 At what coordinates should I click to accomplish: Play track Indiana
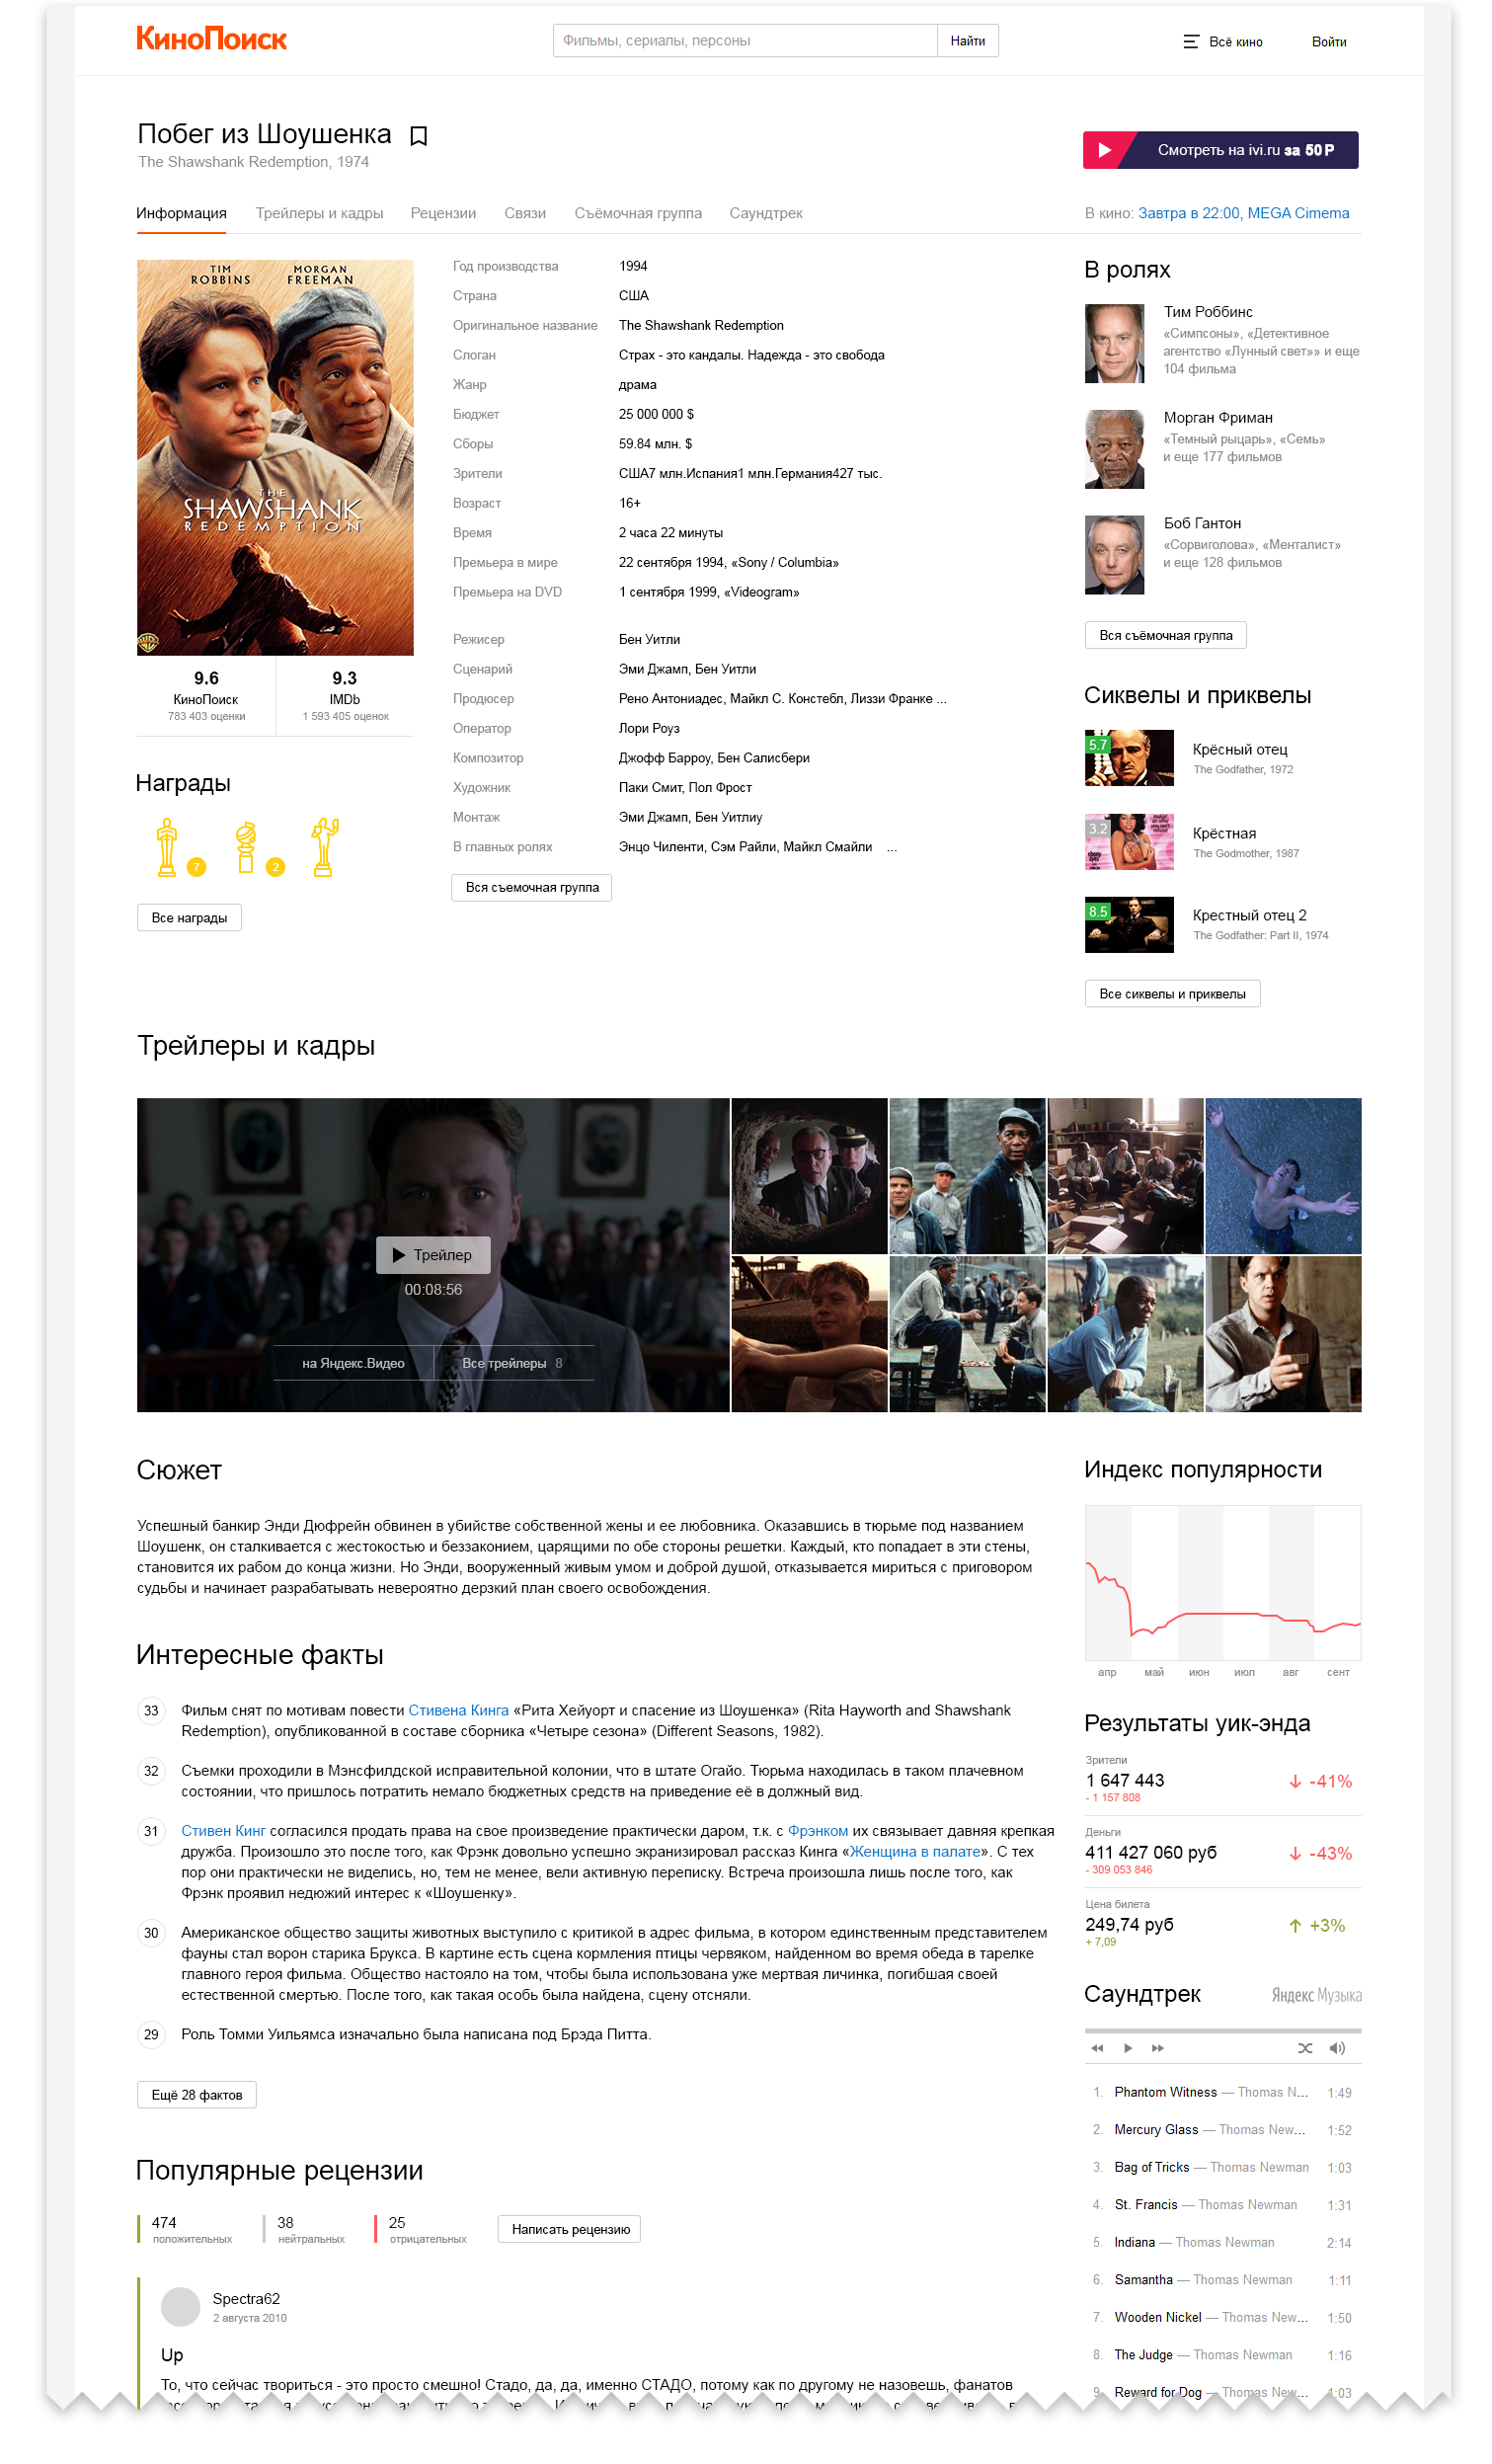click(x=1223, y=2242)
